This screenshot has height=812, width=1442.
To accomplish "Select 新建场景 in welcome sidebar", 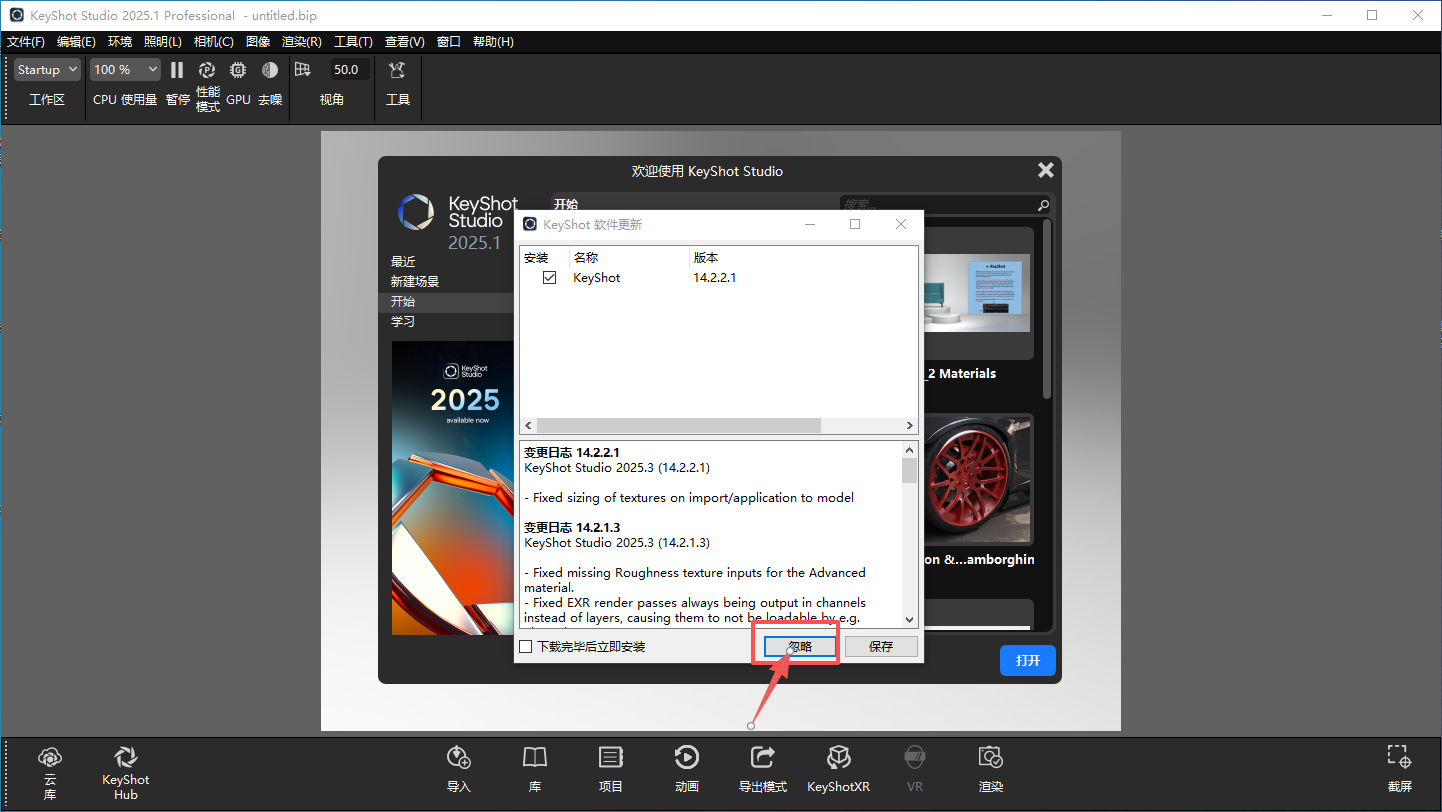I will [415, 282].
